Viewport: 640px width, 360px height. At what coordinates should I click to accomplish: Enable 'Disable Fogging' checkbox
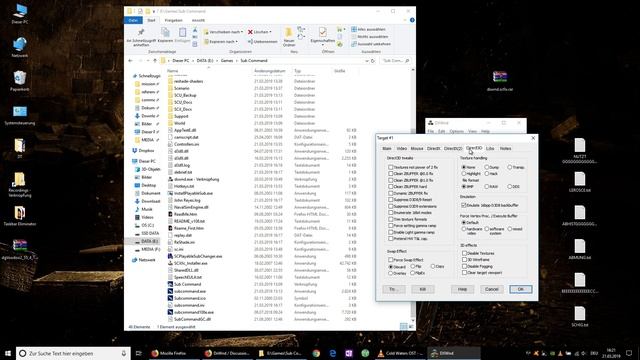click(464, 266)
